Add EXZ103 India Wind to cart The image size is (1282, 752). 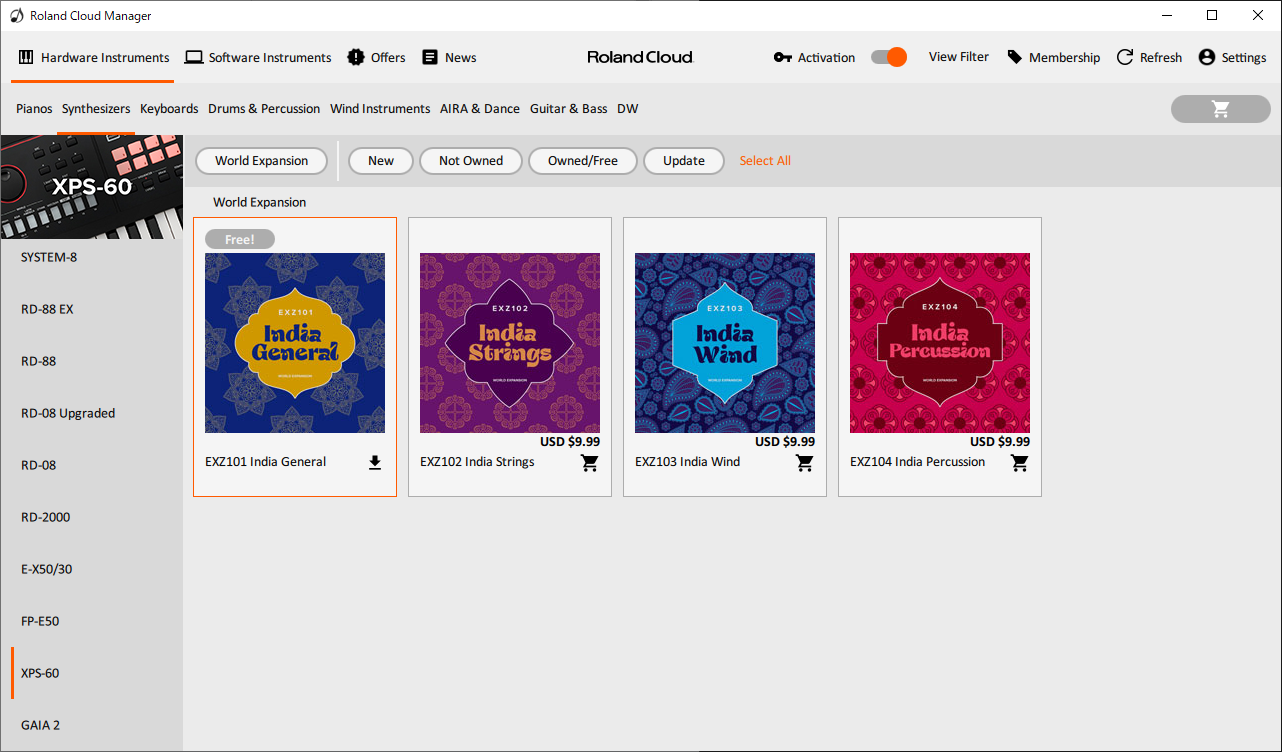click(x=805, y=463)
